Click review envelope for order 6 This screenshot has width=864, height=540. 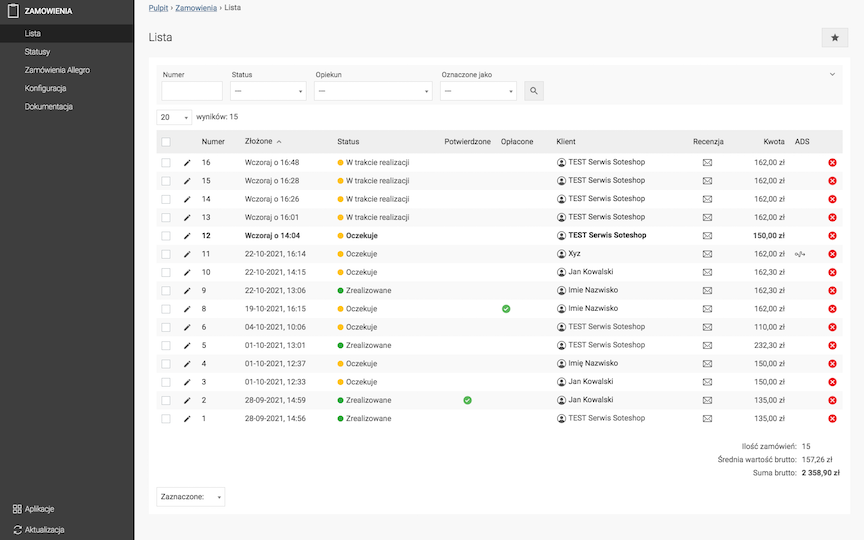tap(707, 327)
